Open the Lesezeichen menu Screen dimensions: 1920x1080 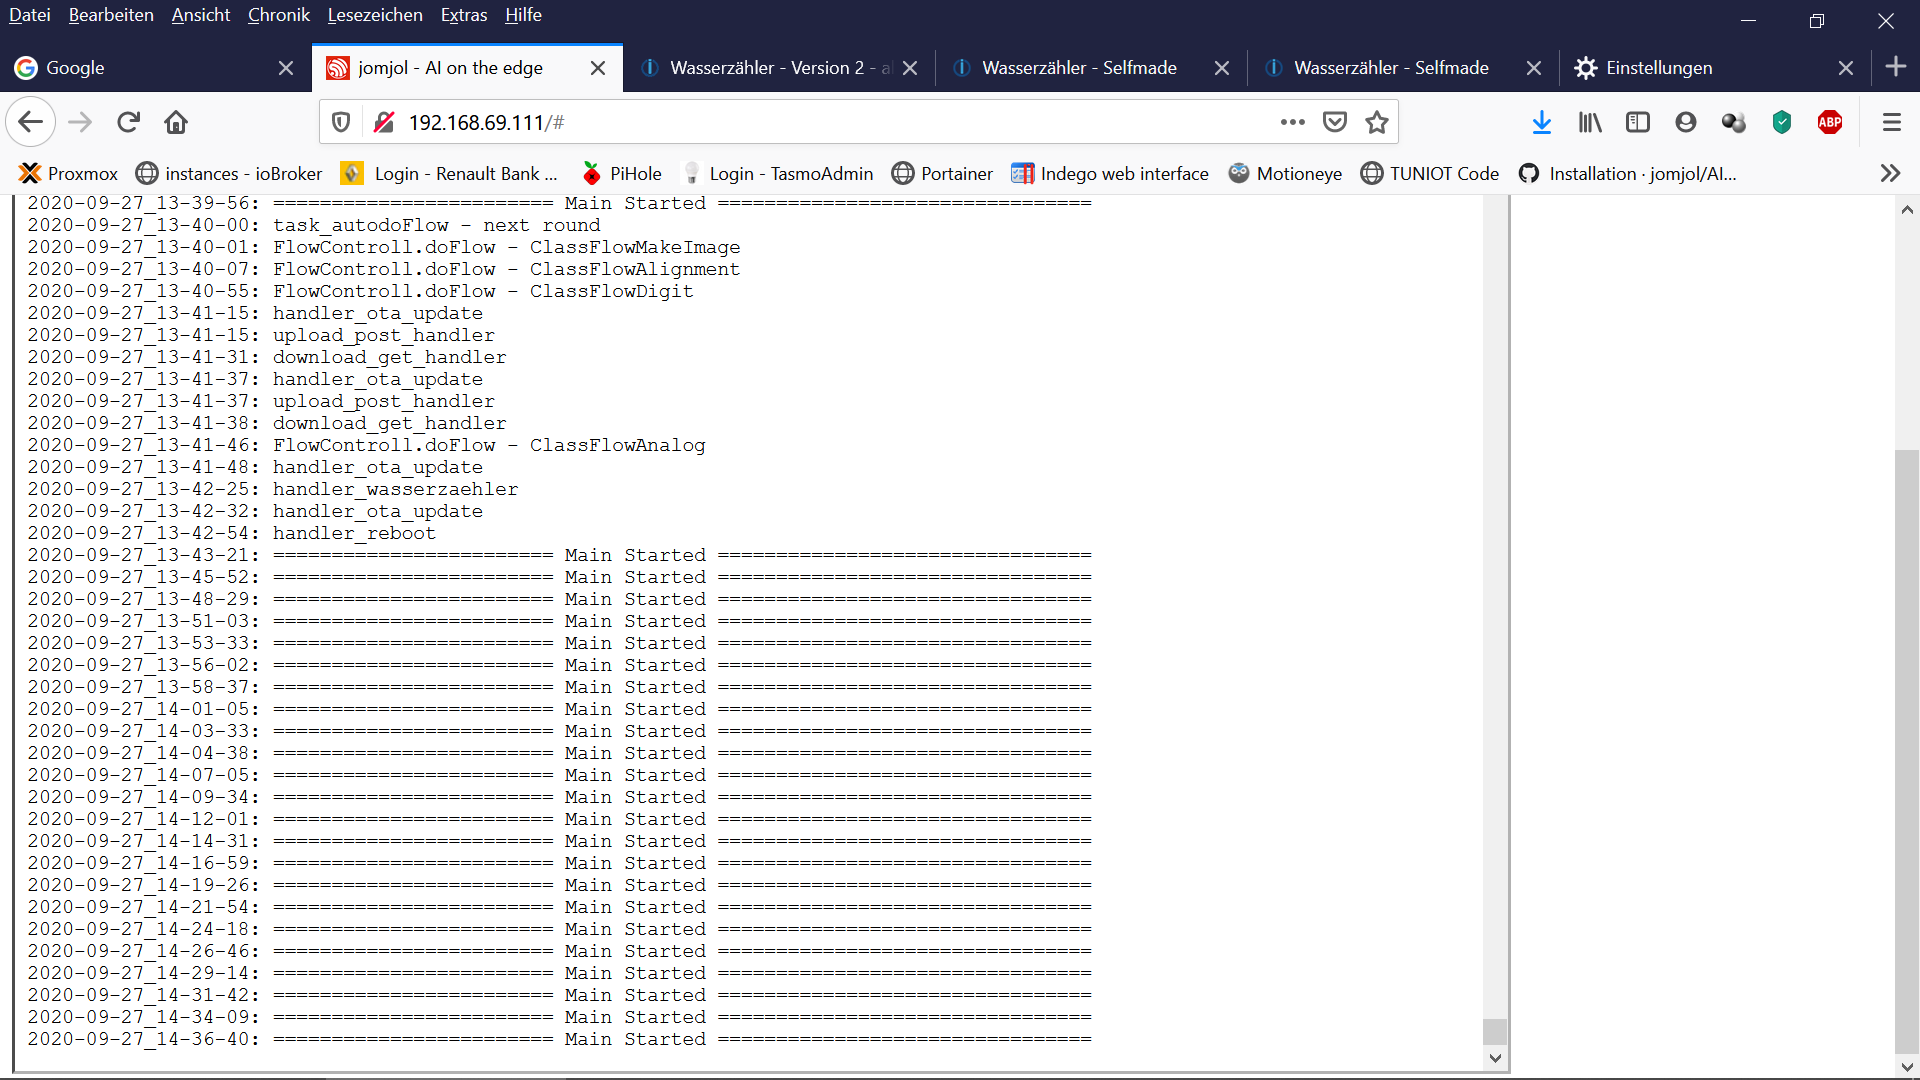[x=375, y=15]
